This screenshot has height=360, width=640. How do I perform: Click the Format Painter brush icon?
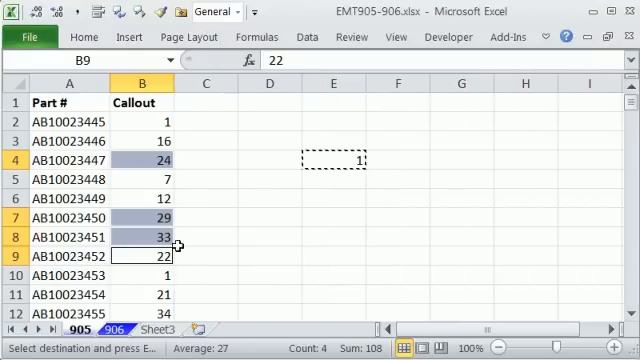tap(160, 12)
